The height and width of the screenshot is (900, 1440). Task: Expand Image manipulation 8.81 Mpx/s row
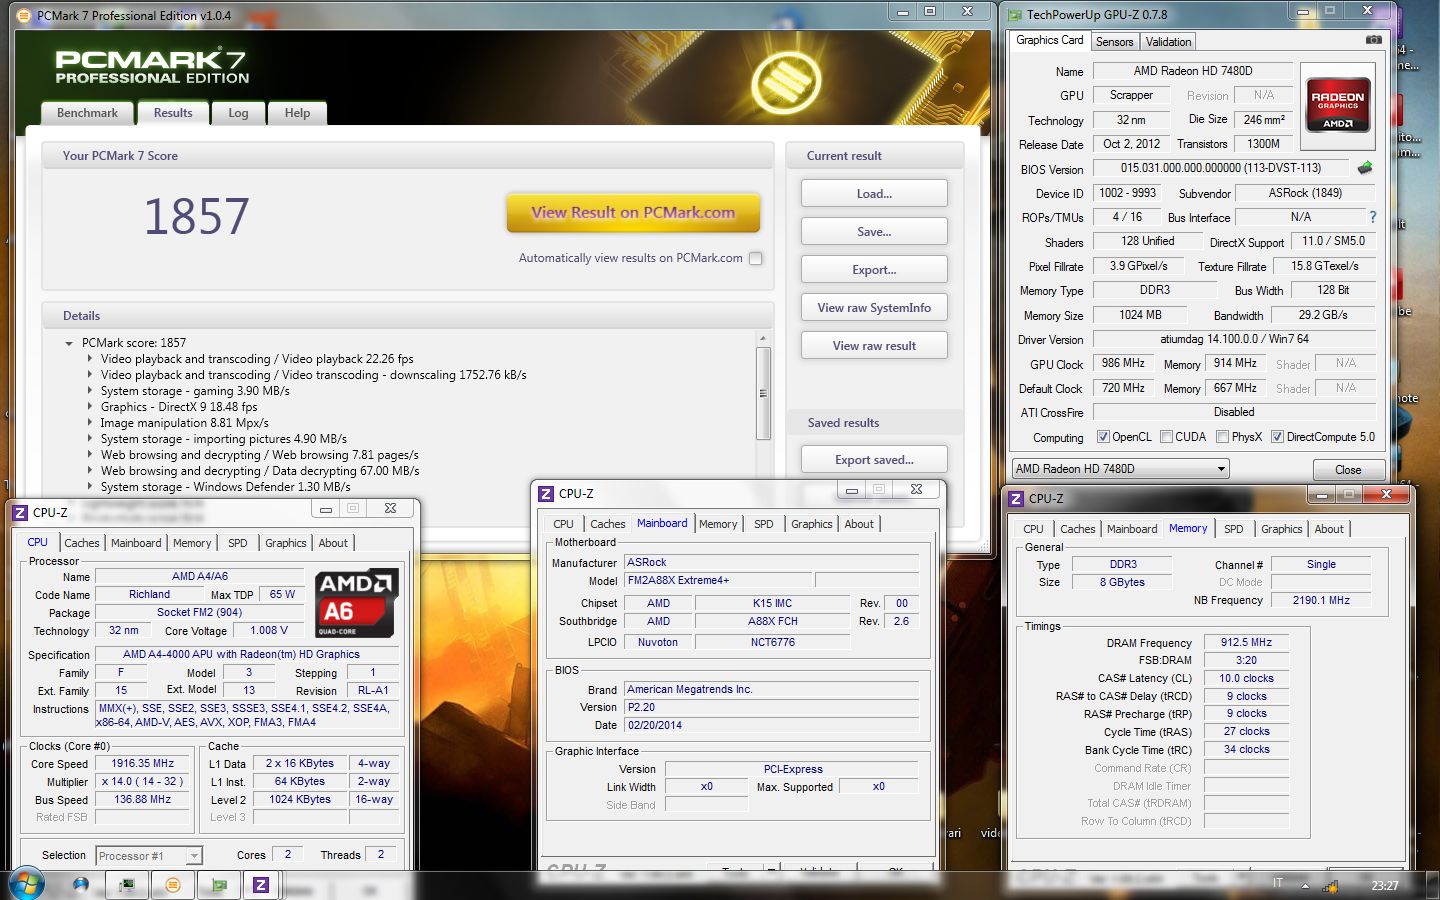click(x=89, y=423)
